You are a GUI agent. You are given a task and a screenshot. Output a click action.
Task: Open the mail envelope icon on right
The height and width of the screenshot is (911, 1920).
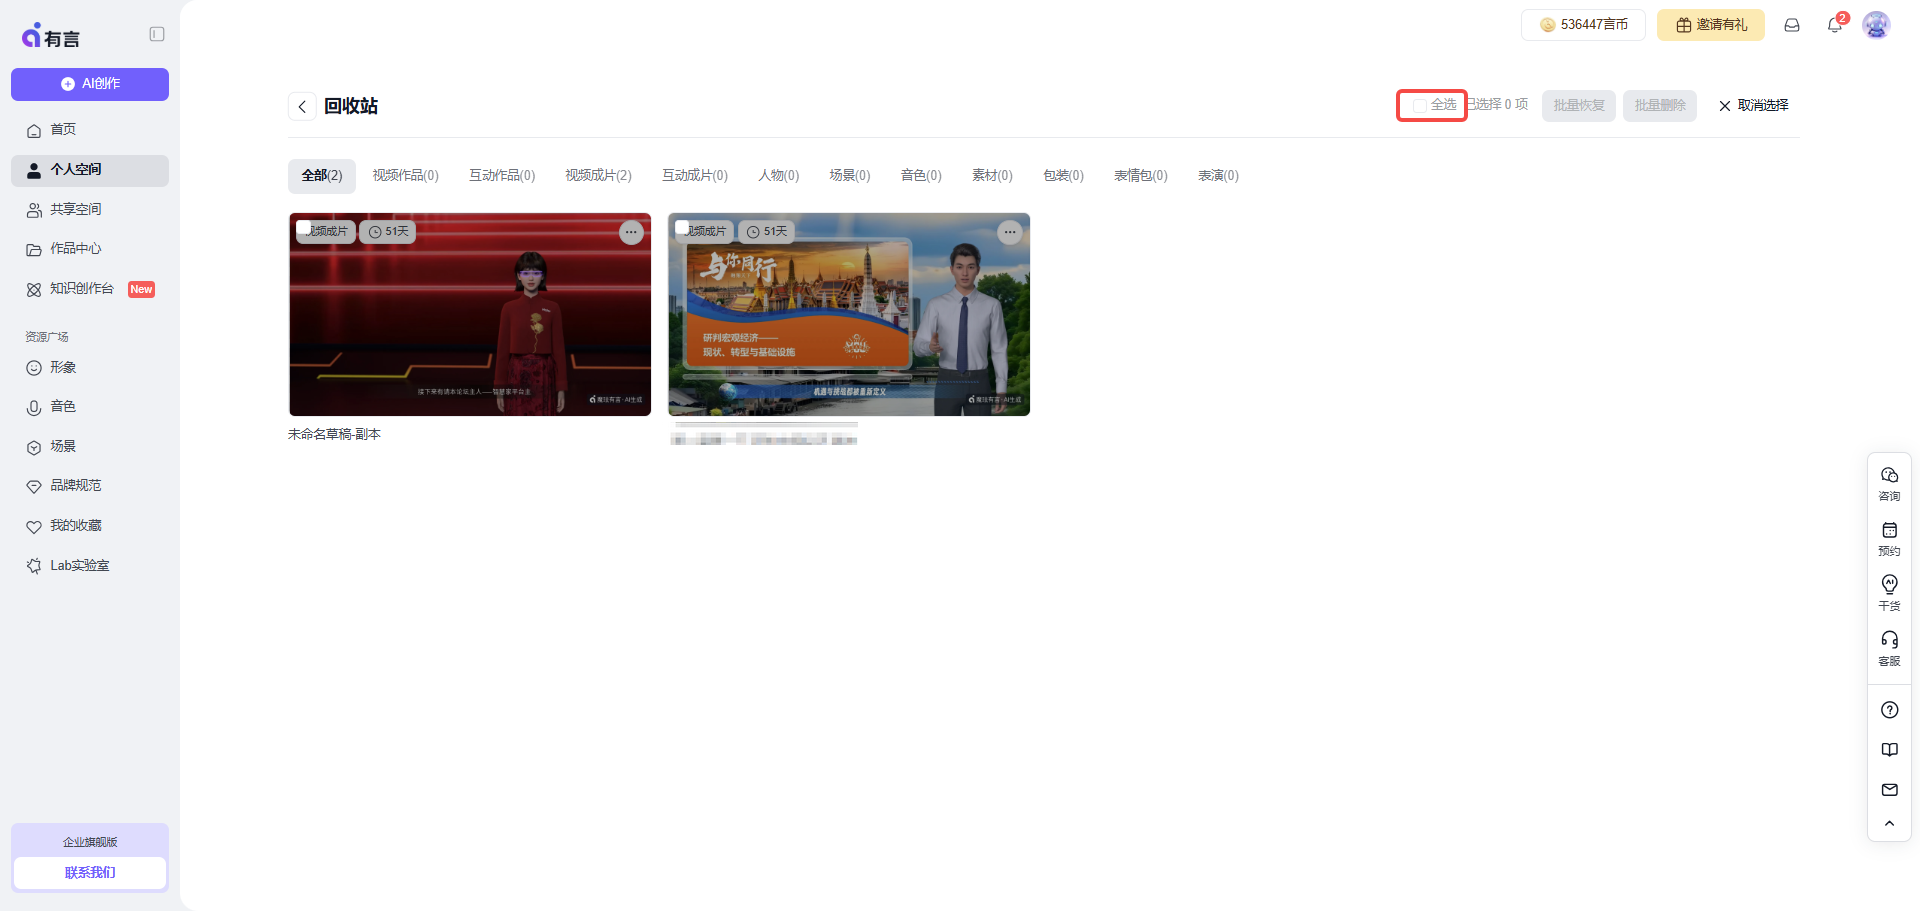pyautogui.click(x=1889, y=790)
